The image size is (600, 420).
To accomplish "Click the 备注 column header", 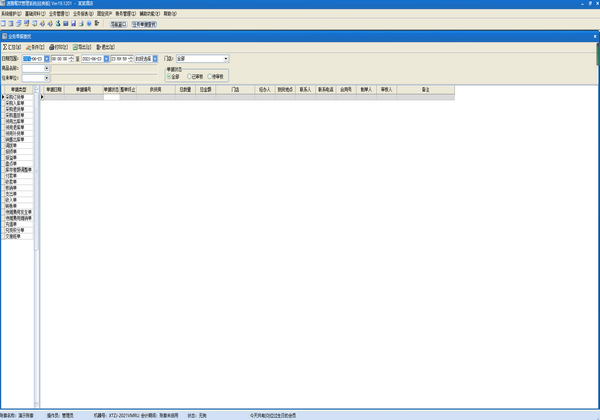I will pyautogui.click(x=425, y=89).
